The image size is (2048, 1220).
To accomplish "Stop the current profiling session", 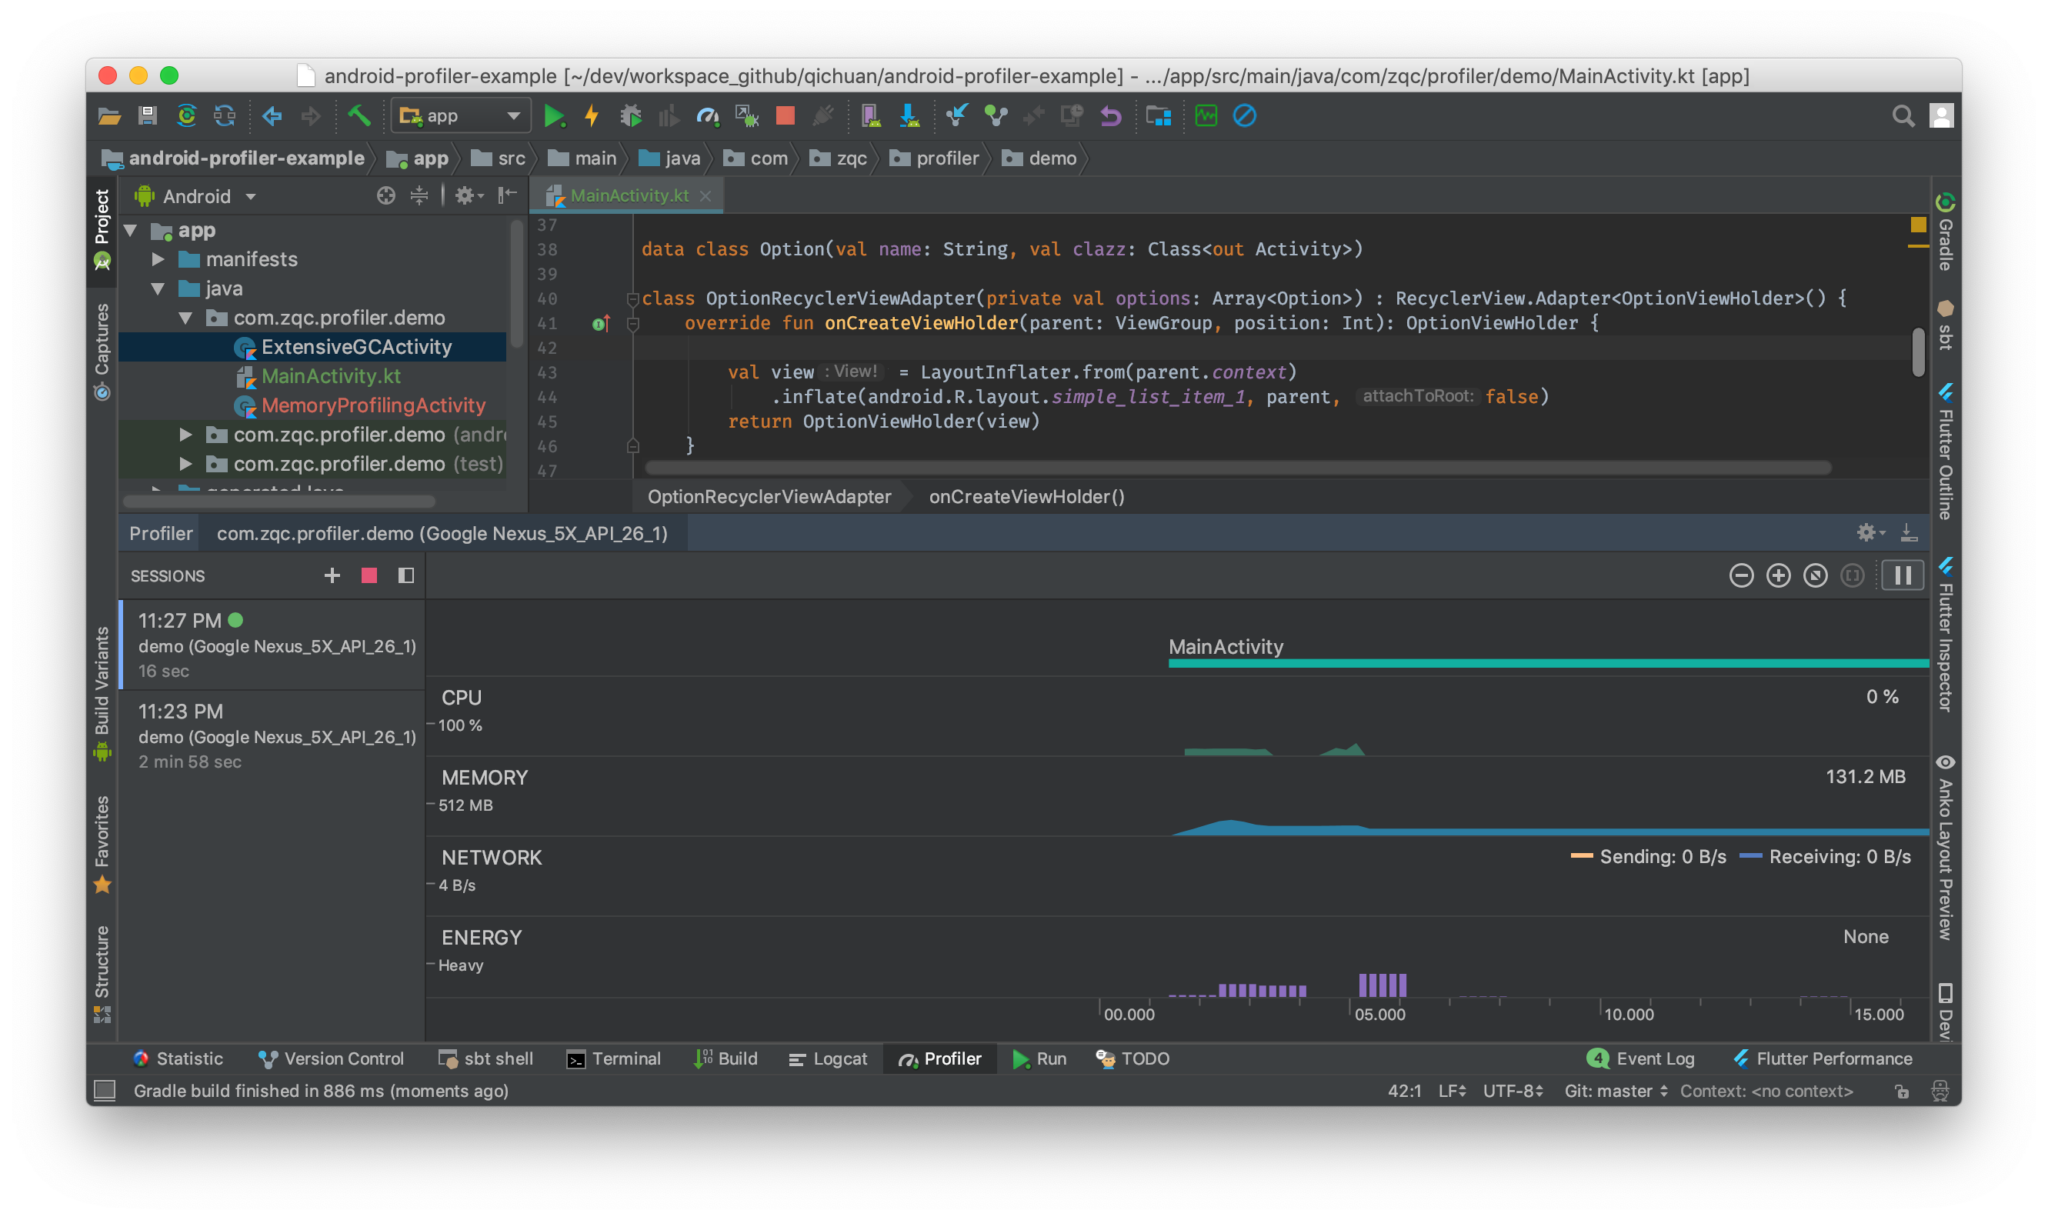I will 369,575.
